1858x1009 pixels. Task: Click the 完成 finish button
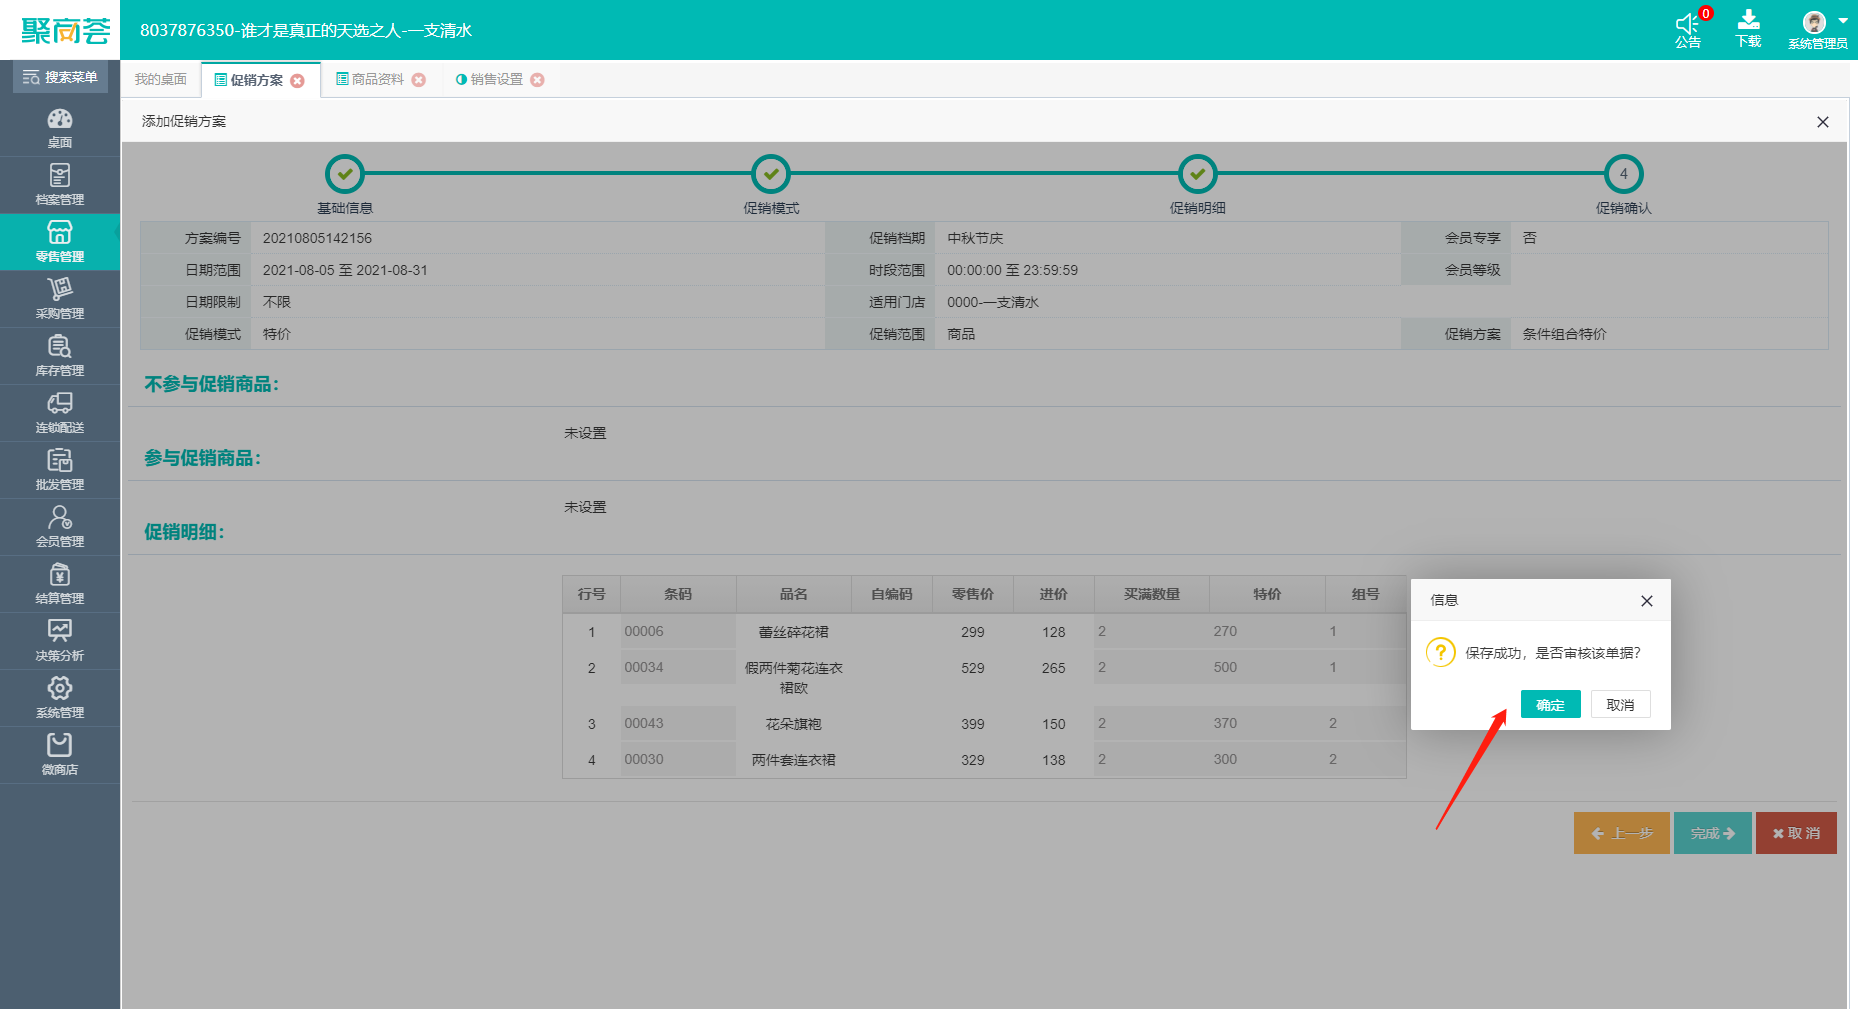[x=1712, y=833]
